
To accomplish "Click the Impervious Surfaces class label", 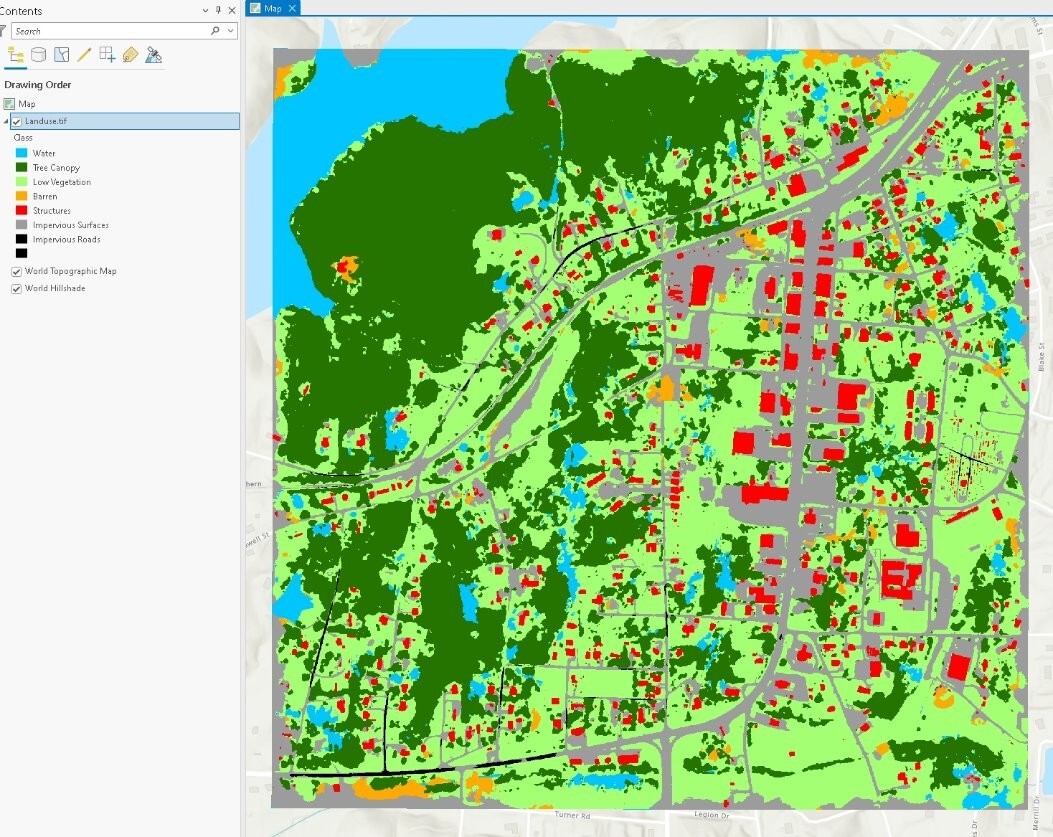I will 71,225.
